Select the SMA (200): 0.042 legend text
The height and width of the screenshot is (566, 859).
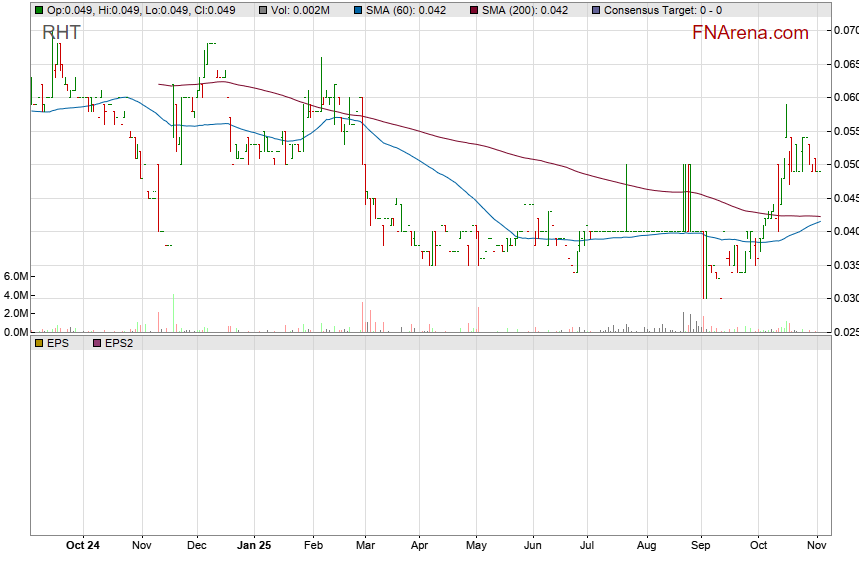pos(528,10)
